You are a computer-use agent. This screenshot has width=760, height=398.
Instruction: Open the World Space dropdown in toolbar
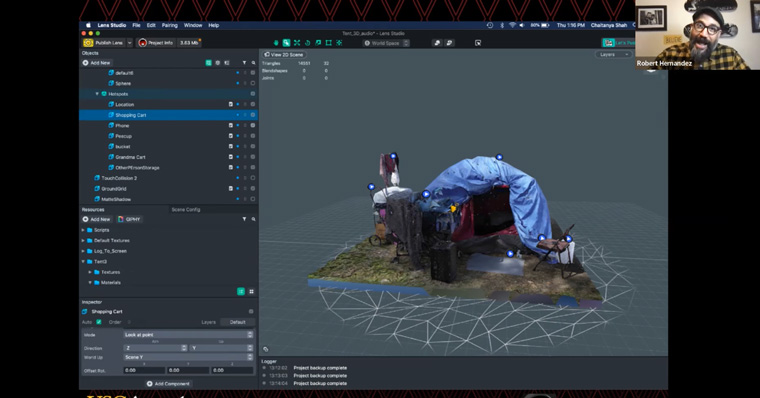click(x=386, y=43)
